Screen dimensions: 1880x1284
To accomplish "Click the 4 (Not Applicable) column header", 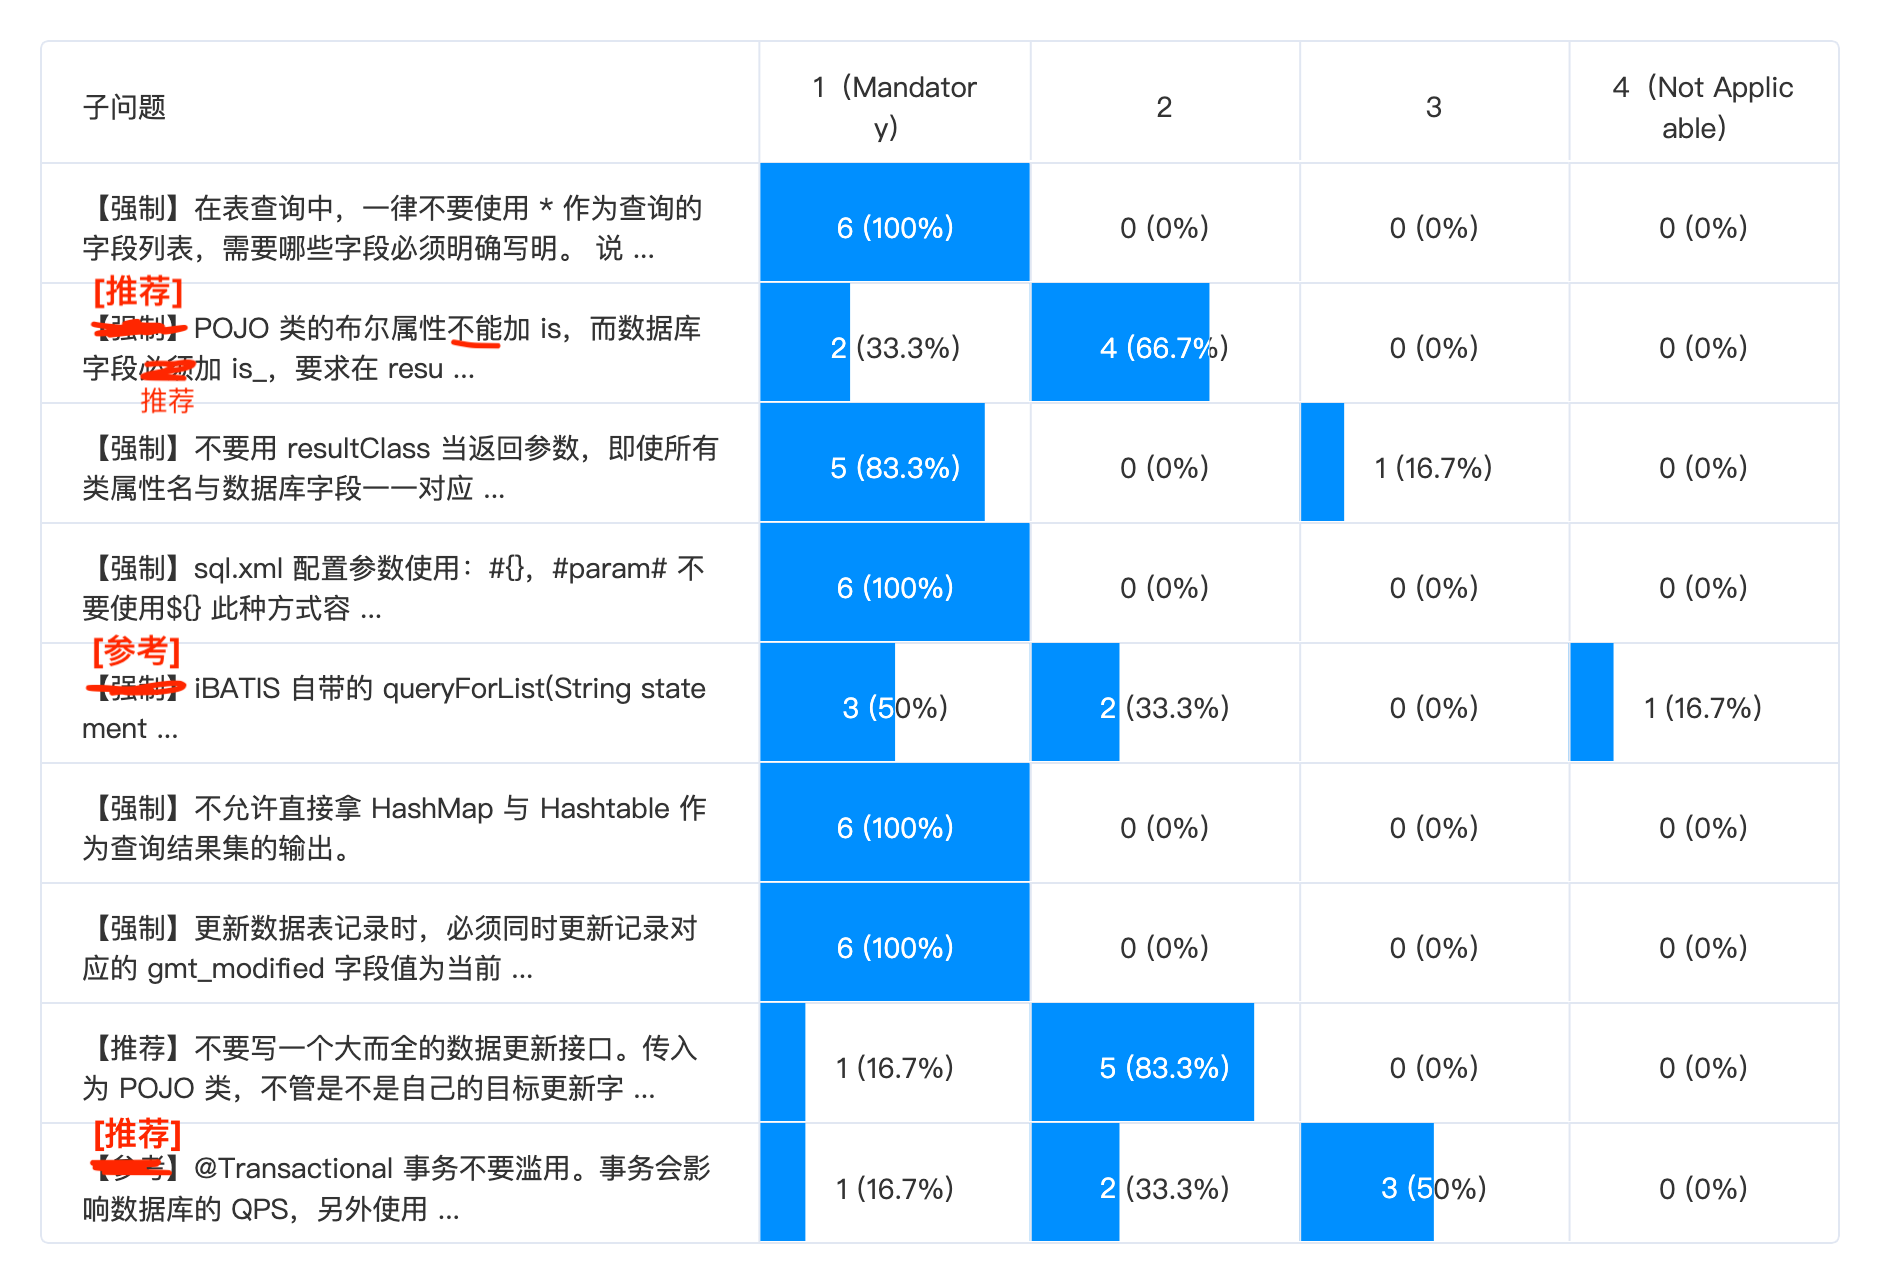I will click(1703, 107).
